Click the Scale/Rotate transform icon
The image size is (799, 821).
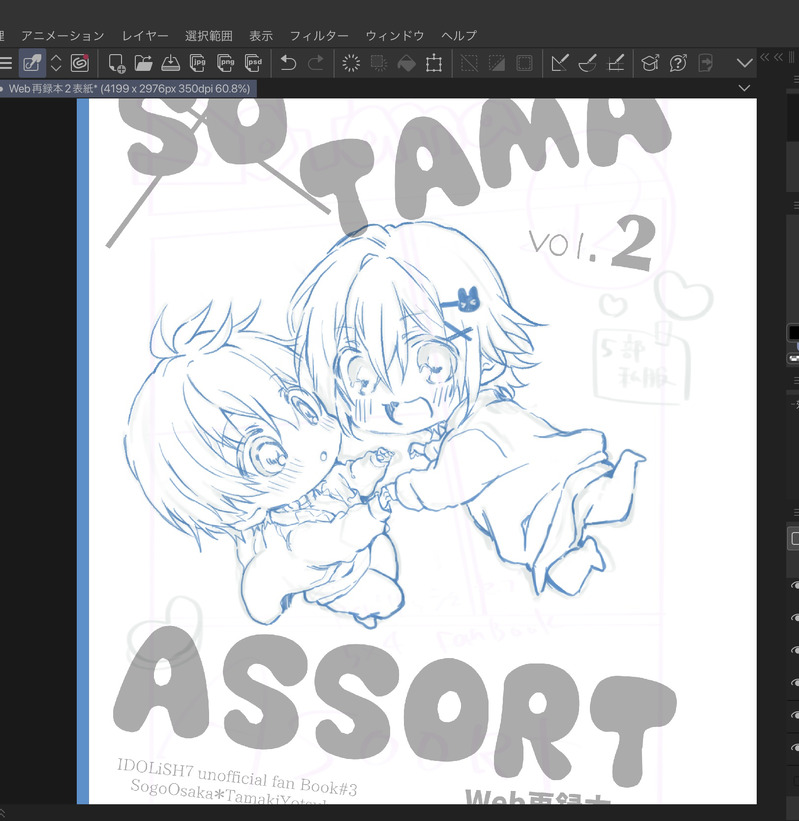tap(434, 63)
